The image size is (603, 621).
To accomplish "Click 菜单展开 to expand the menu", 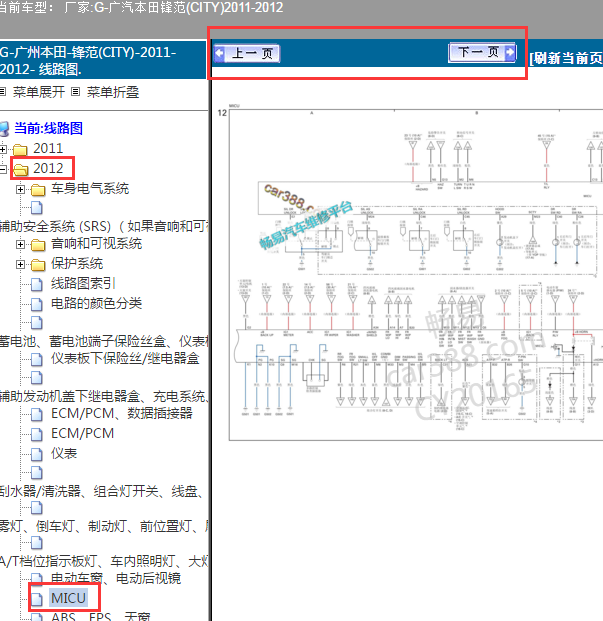I will tap(39, 92).
